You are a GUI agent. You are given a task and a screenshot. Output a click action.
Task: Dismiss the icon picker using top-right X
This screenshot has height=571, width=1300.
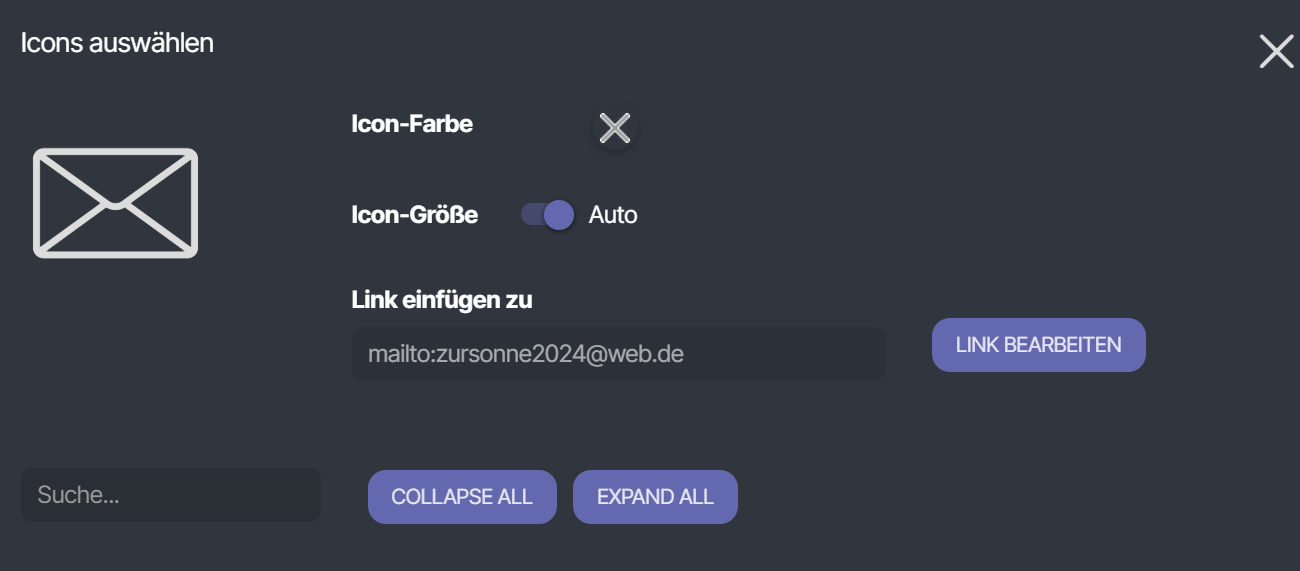tap(1276, 51)
